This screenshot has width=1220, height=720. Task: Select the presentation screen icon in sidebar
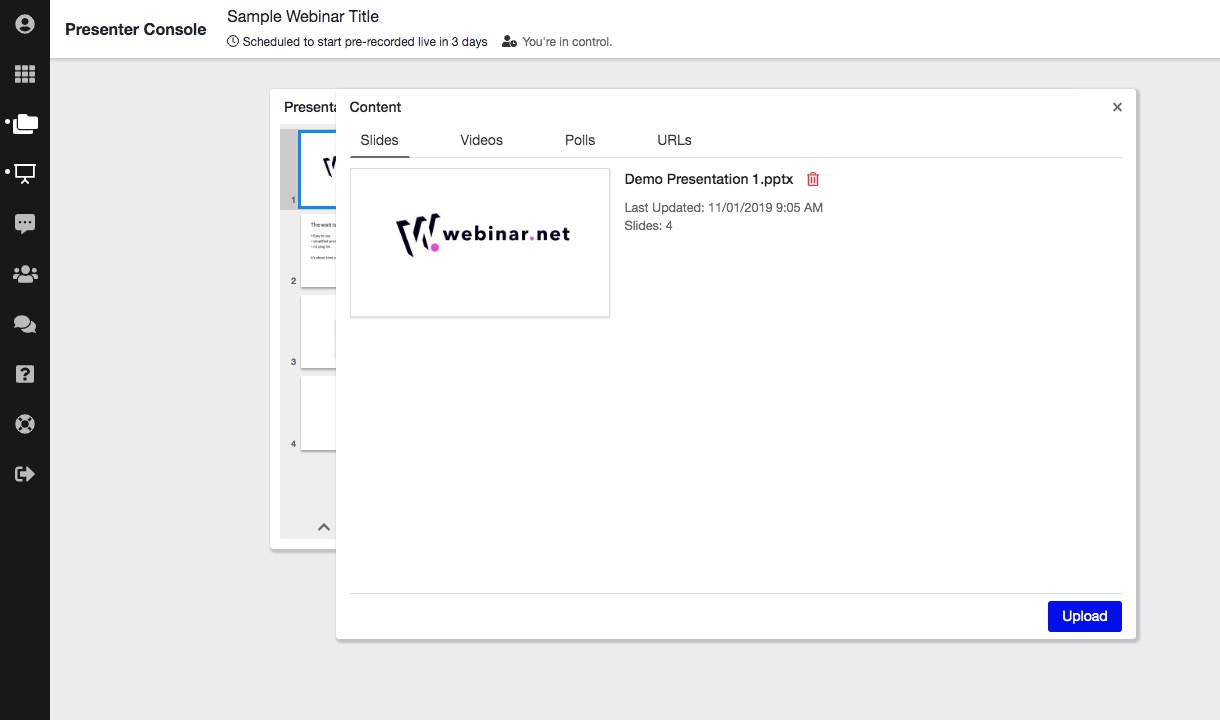point(25,174)
